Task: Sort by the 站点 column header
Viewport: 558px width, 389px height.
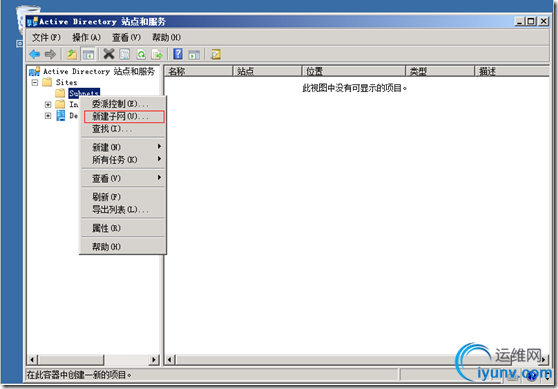Action: [267, 71]
